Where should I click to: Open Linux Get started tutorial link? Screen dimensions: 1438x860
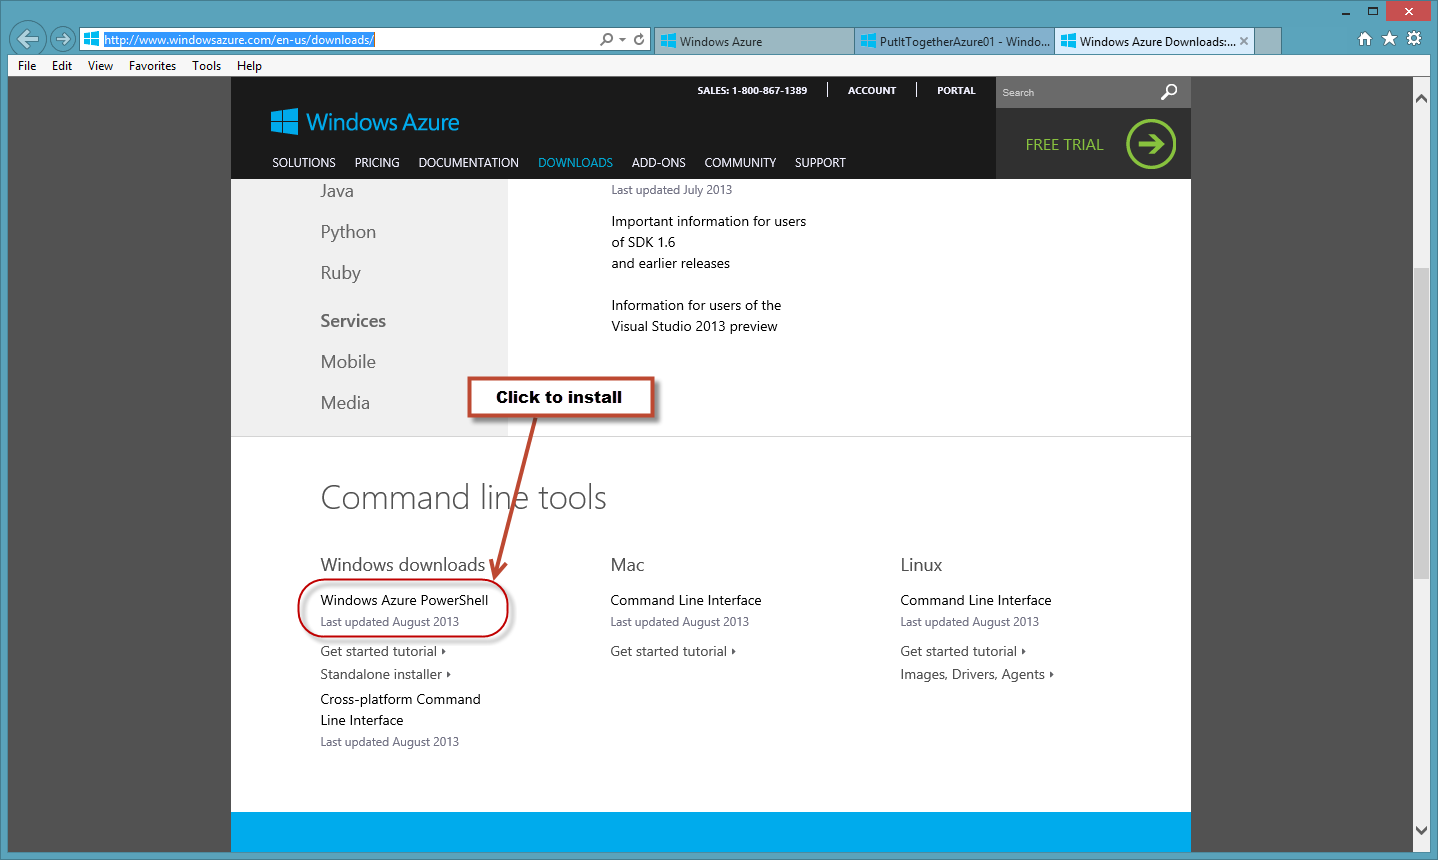point(963,651)
